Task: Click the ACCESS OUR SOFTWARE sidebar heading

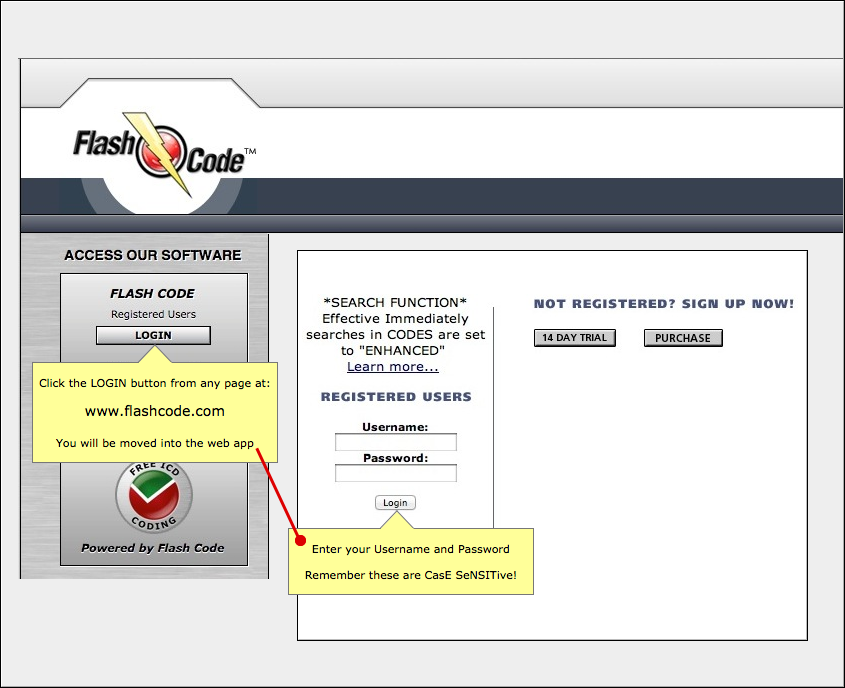Action: point(153,255)
